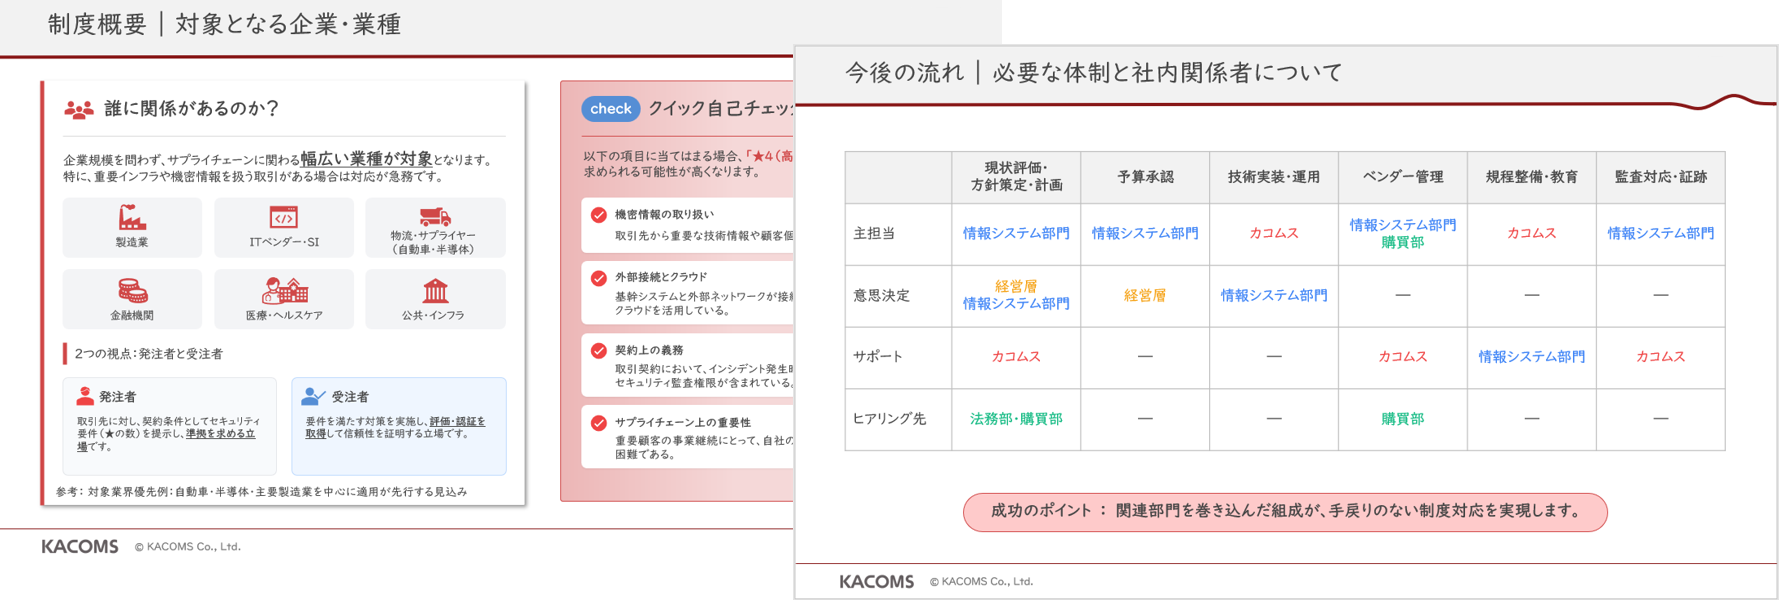Click the blue person icon for 受注者
The image size is (1779, 600).
[x=313, y=396]
